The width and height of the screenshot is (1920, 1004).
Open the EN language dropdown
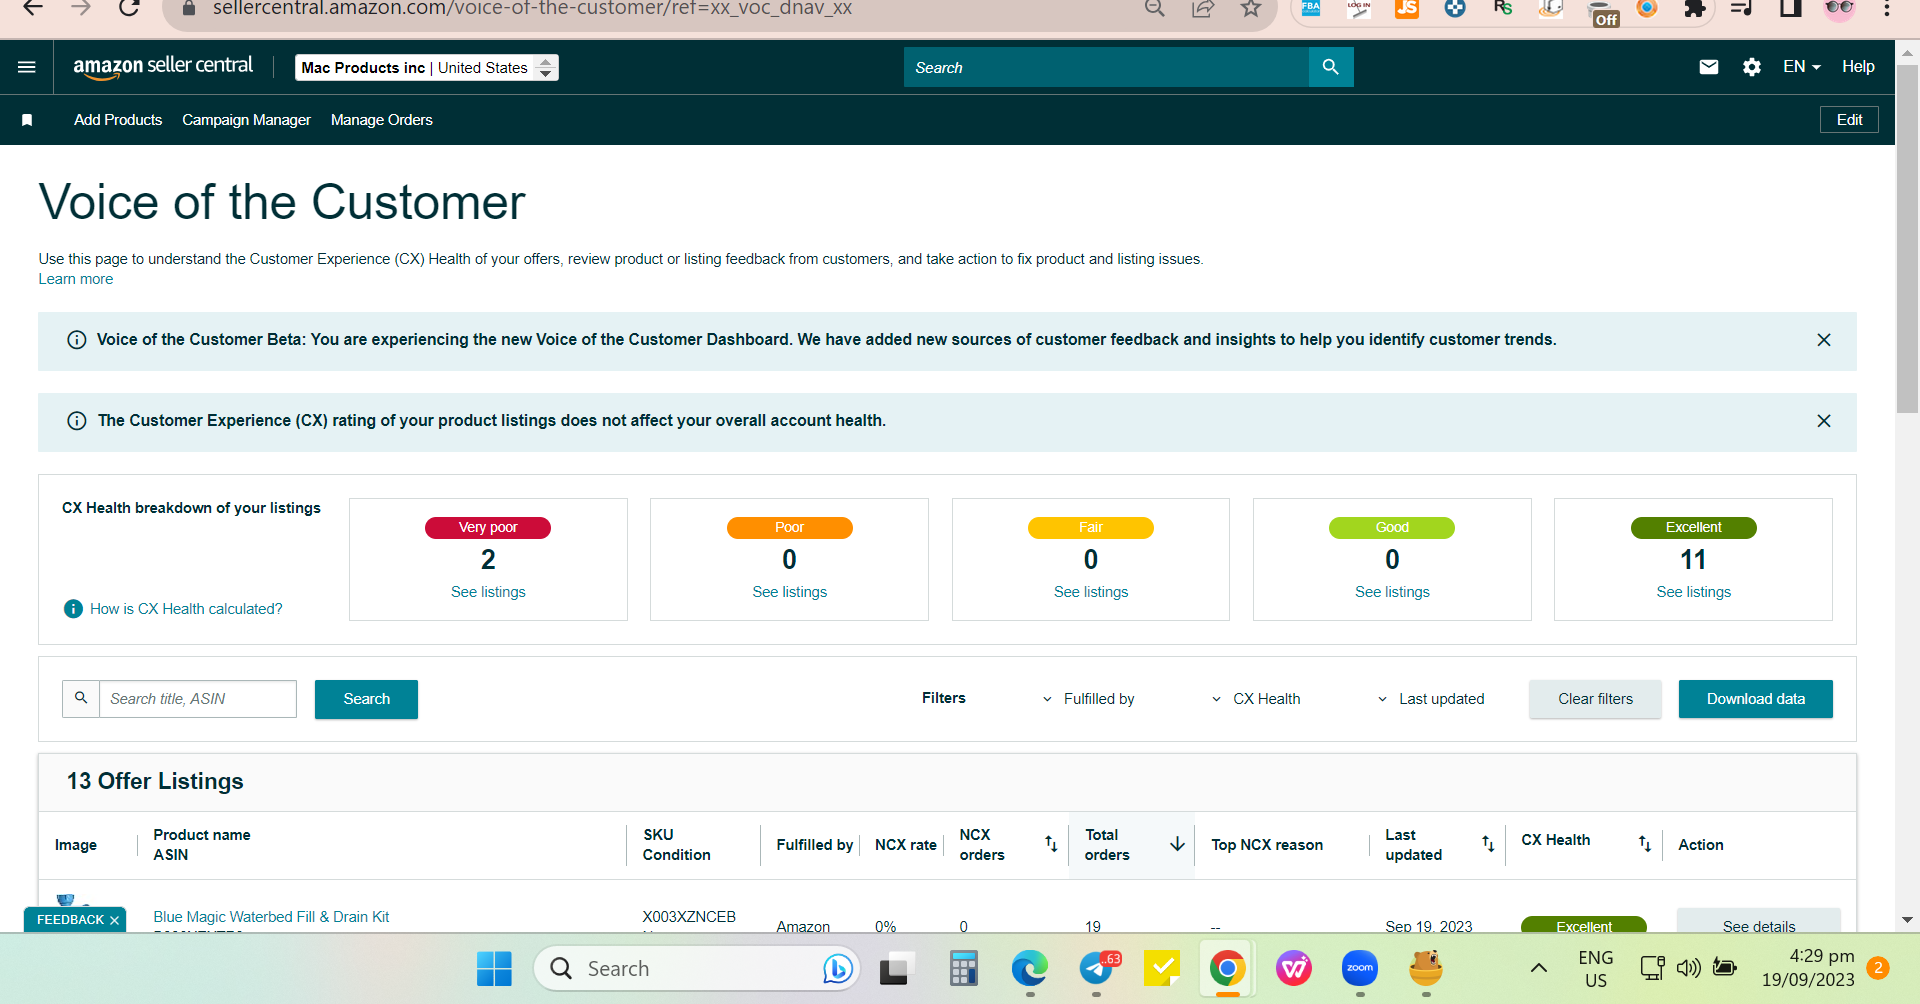pyautogui.click(x=1802, y=67)
